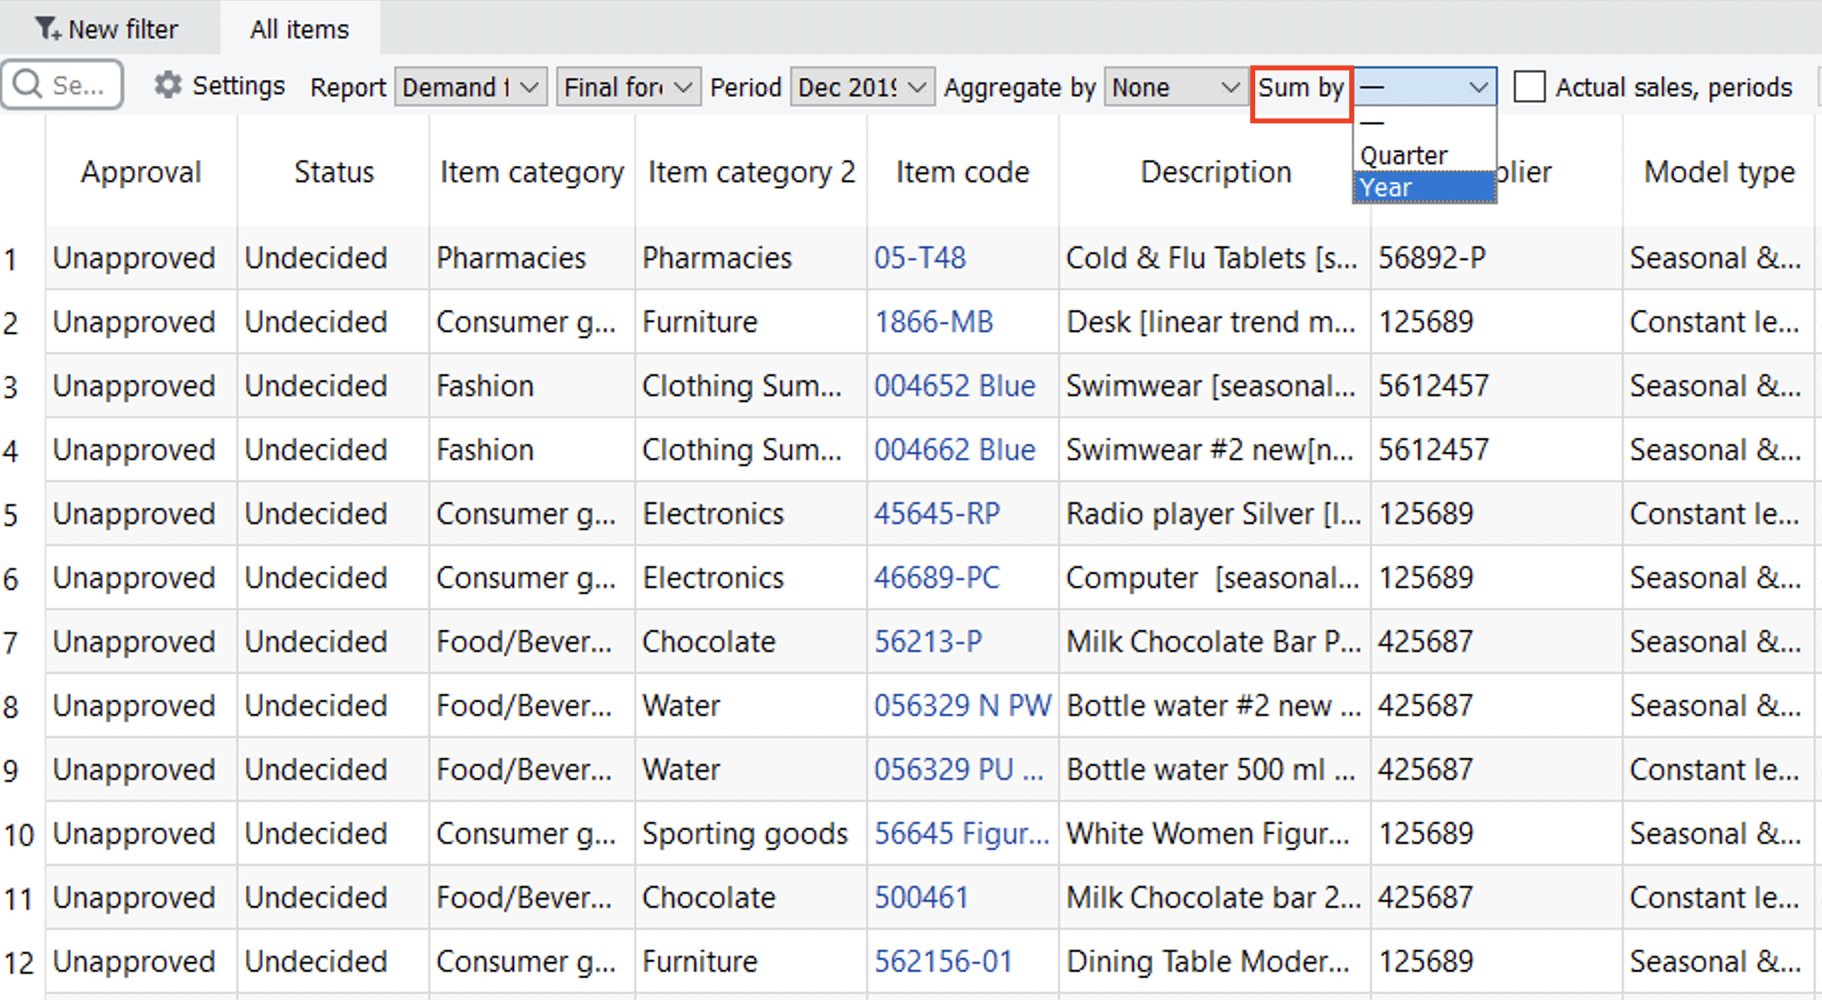Open the Report Demand dropdown
Viewport: 1822px width, 1000px height.
click(x=470, y=87)
